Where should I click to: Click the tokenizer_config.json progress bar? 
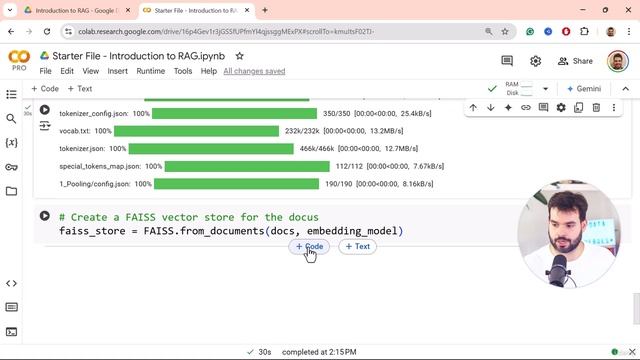pyautogui.click(x=234, y=113)
